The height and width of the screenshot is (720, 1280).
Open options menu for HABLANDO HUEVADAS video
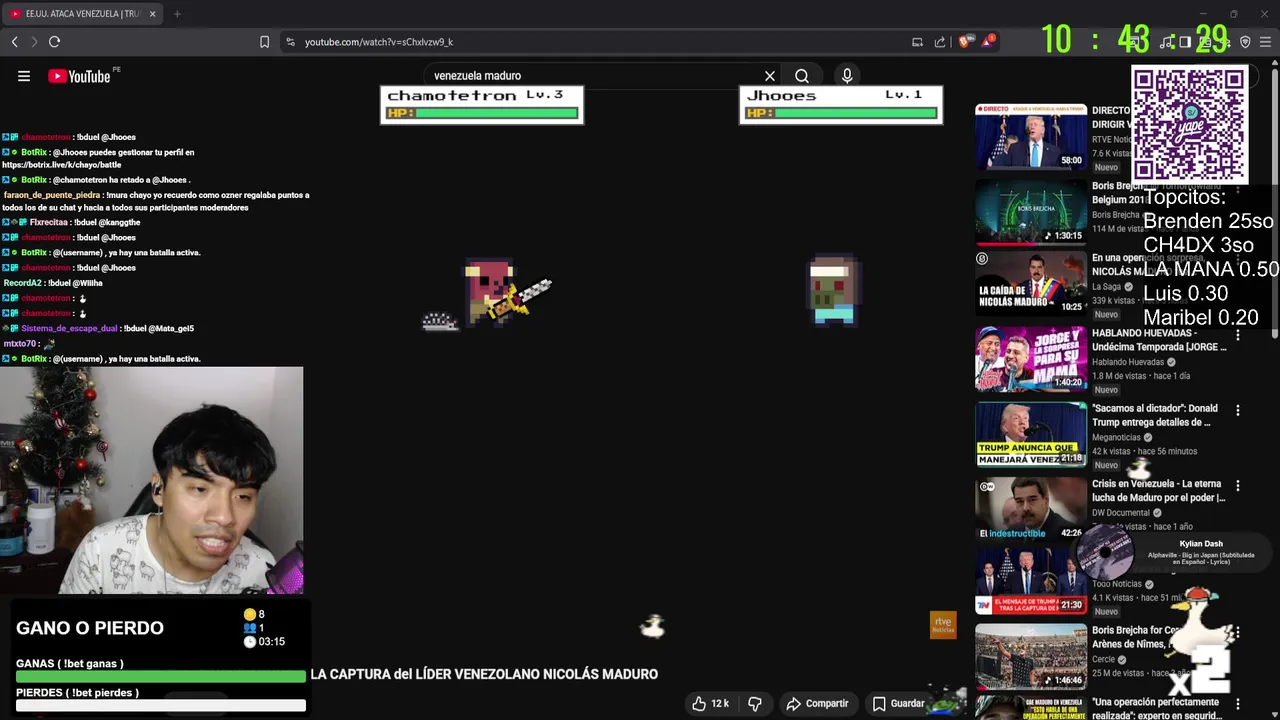point(1238,335)
